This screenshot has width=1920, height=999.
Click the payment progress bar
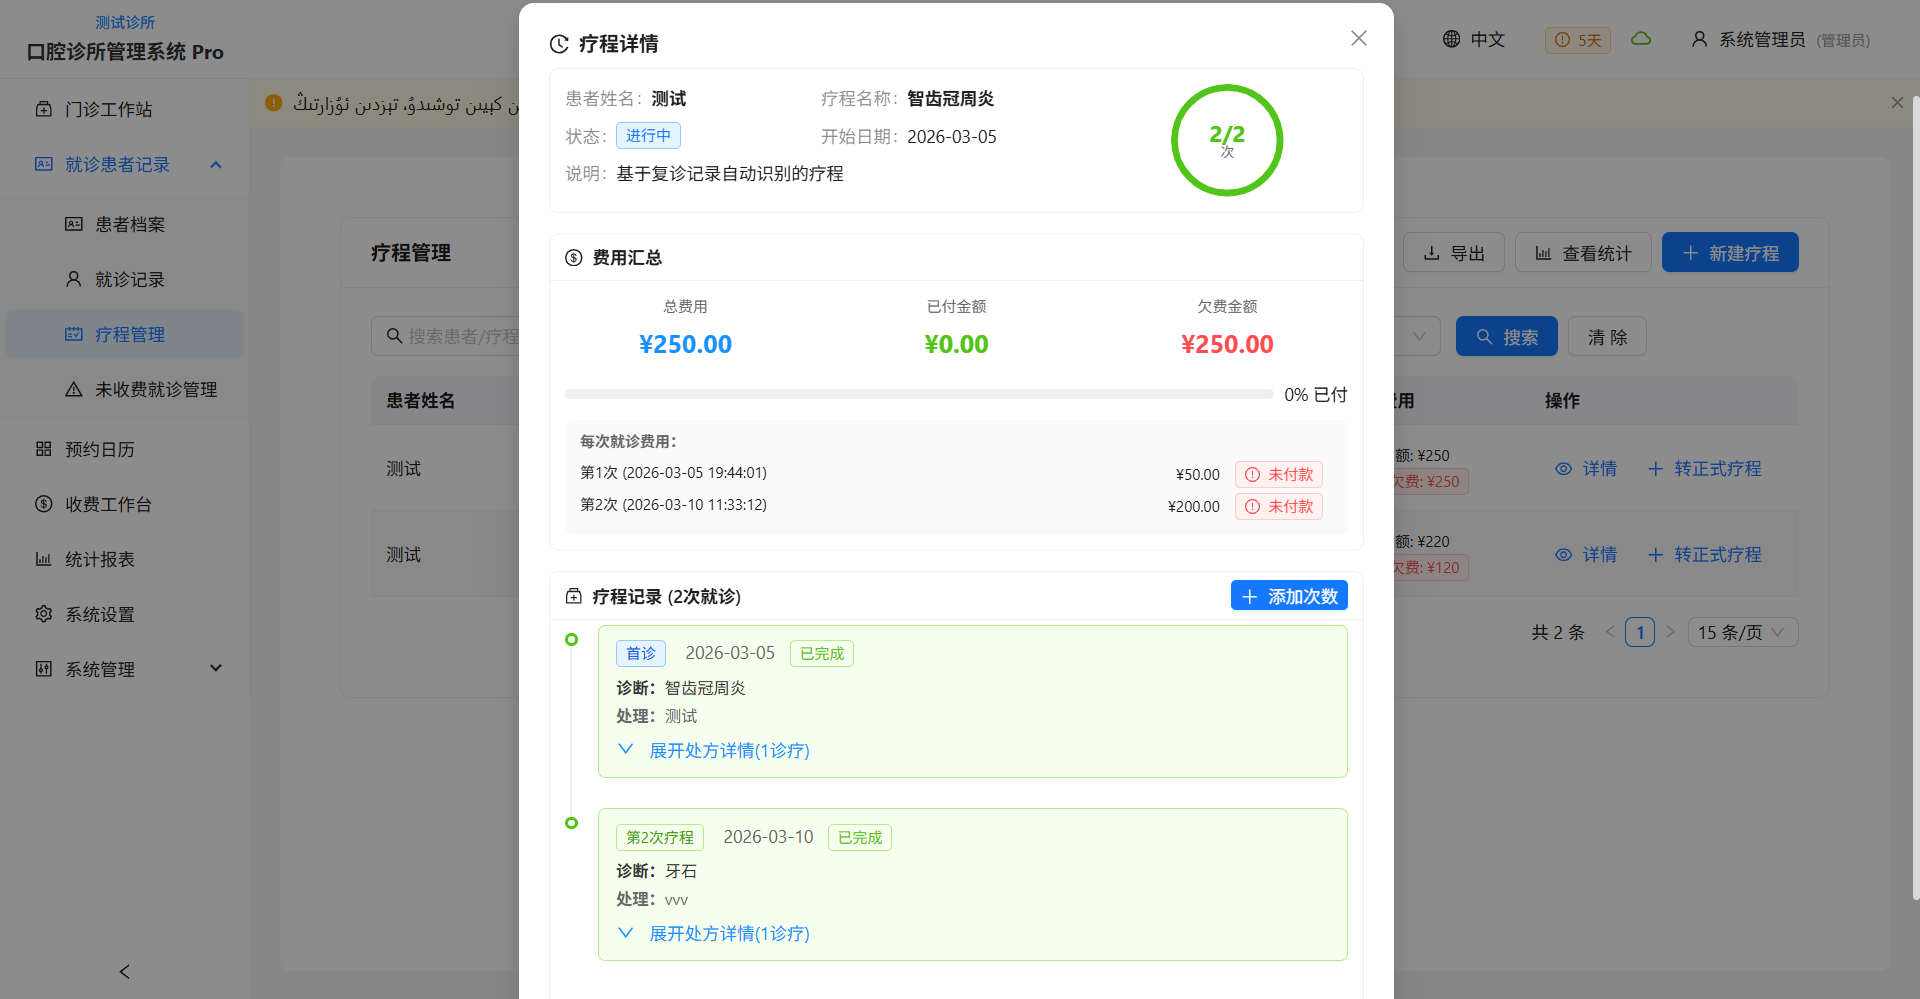918,395
